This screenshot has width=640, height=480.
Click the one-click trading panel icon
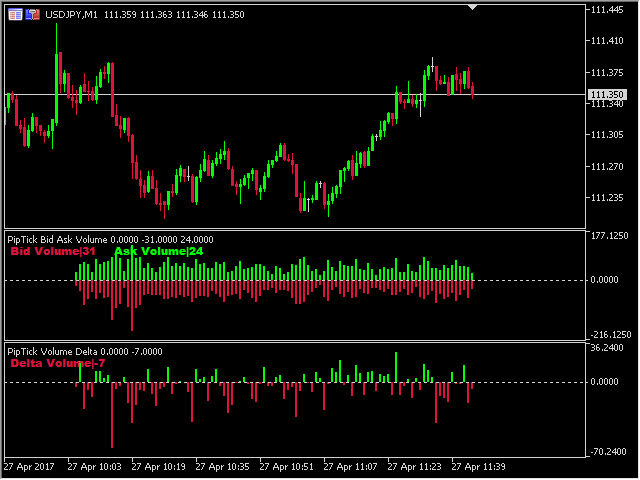(x=16, y=15)
